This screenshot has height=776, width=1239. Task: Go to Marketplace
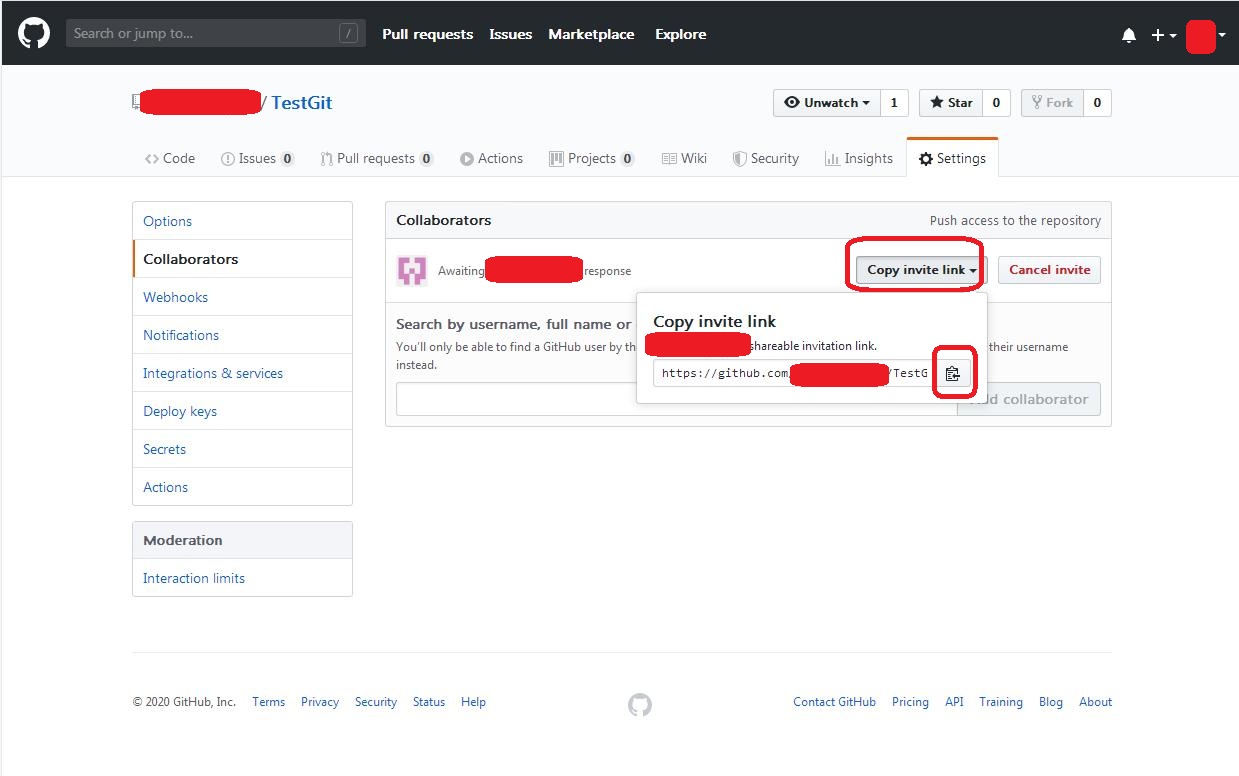pyautogui.click(x=591, y=34)
